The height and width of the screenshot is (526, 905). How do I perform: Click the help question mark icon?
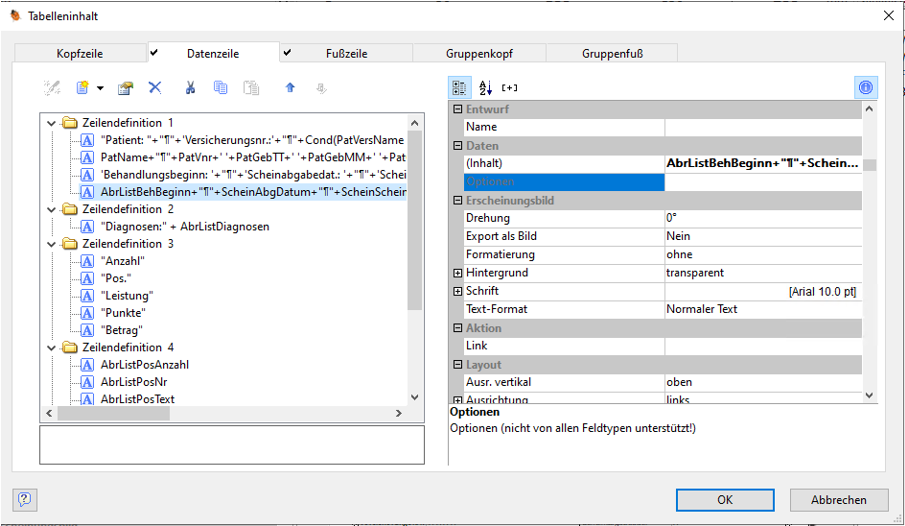[25, 499]
